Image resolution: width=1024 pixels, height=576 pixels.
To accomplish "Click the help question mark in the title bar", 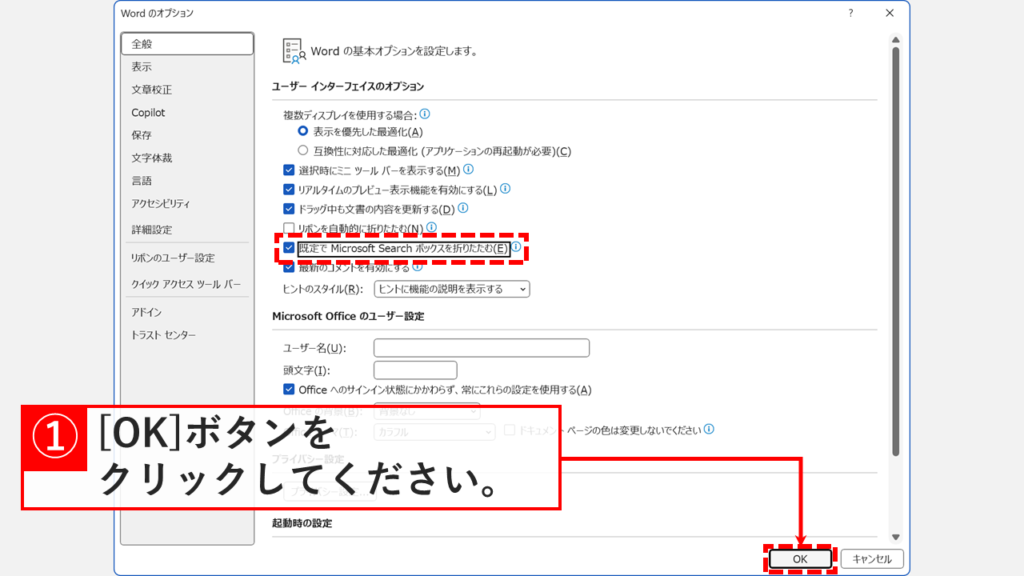I will point(849,14).
